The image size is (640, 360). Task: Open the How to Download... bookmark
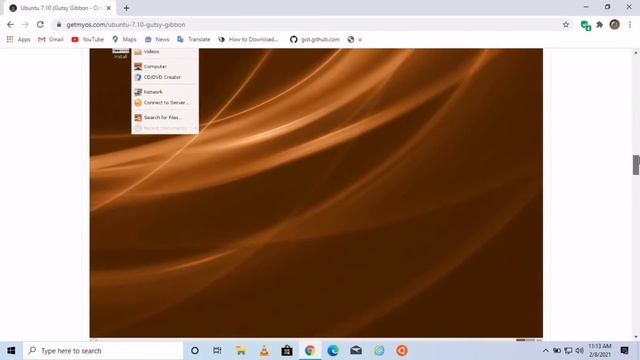coord(248,39)
